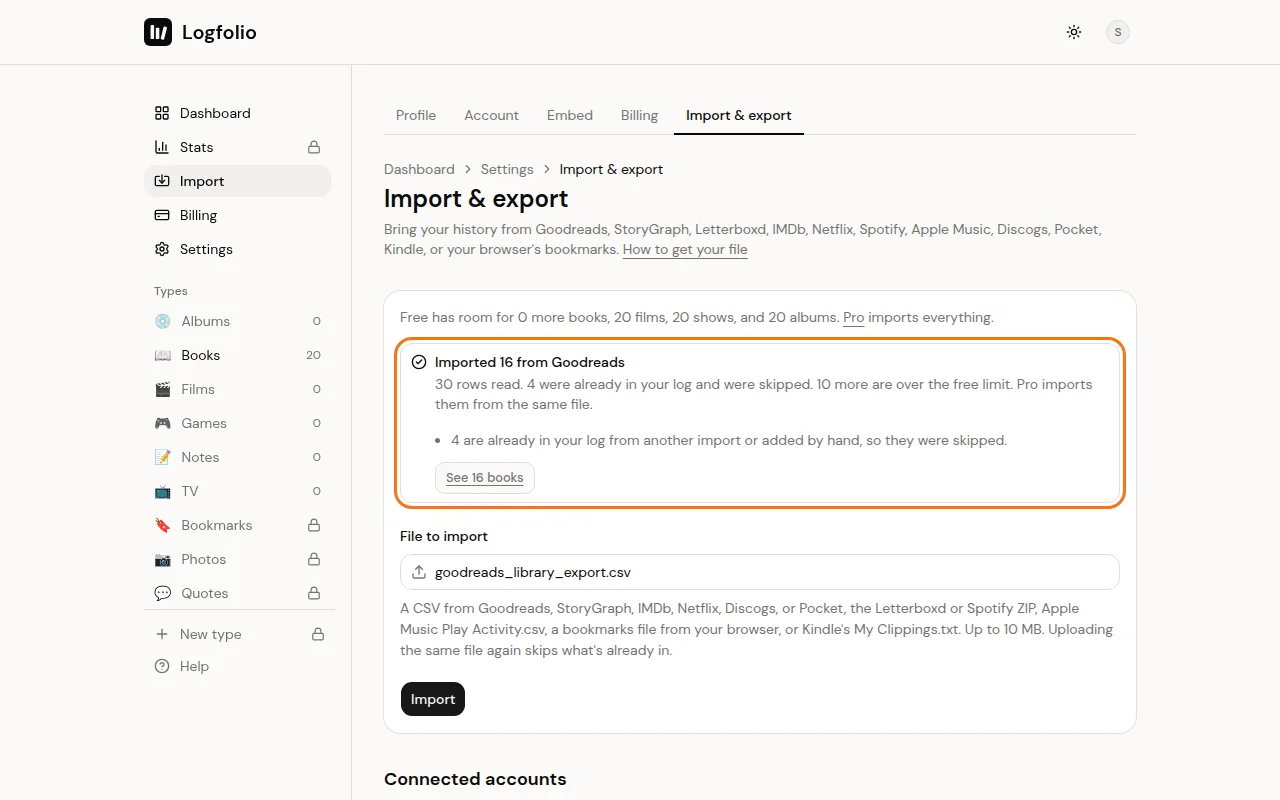The image size is (1280, 800).
Task: Add a New type via plus icon
Action: pyautogui.click(x=162, y=634)
